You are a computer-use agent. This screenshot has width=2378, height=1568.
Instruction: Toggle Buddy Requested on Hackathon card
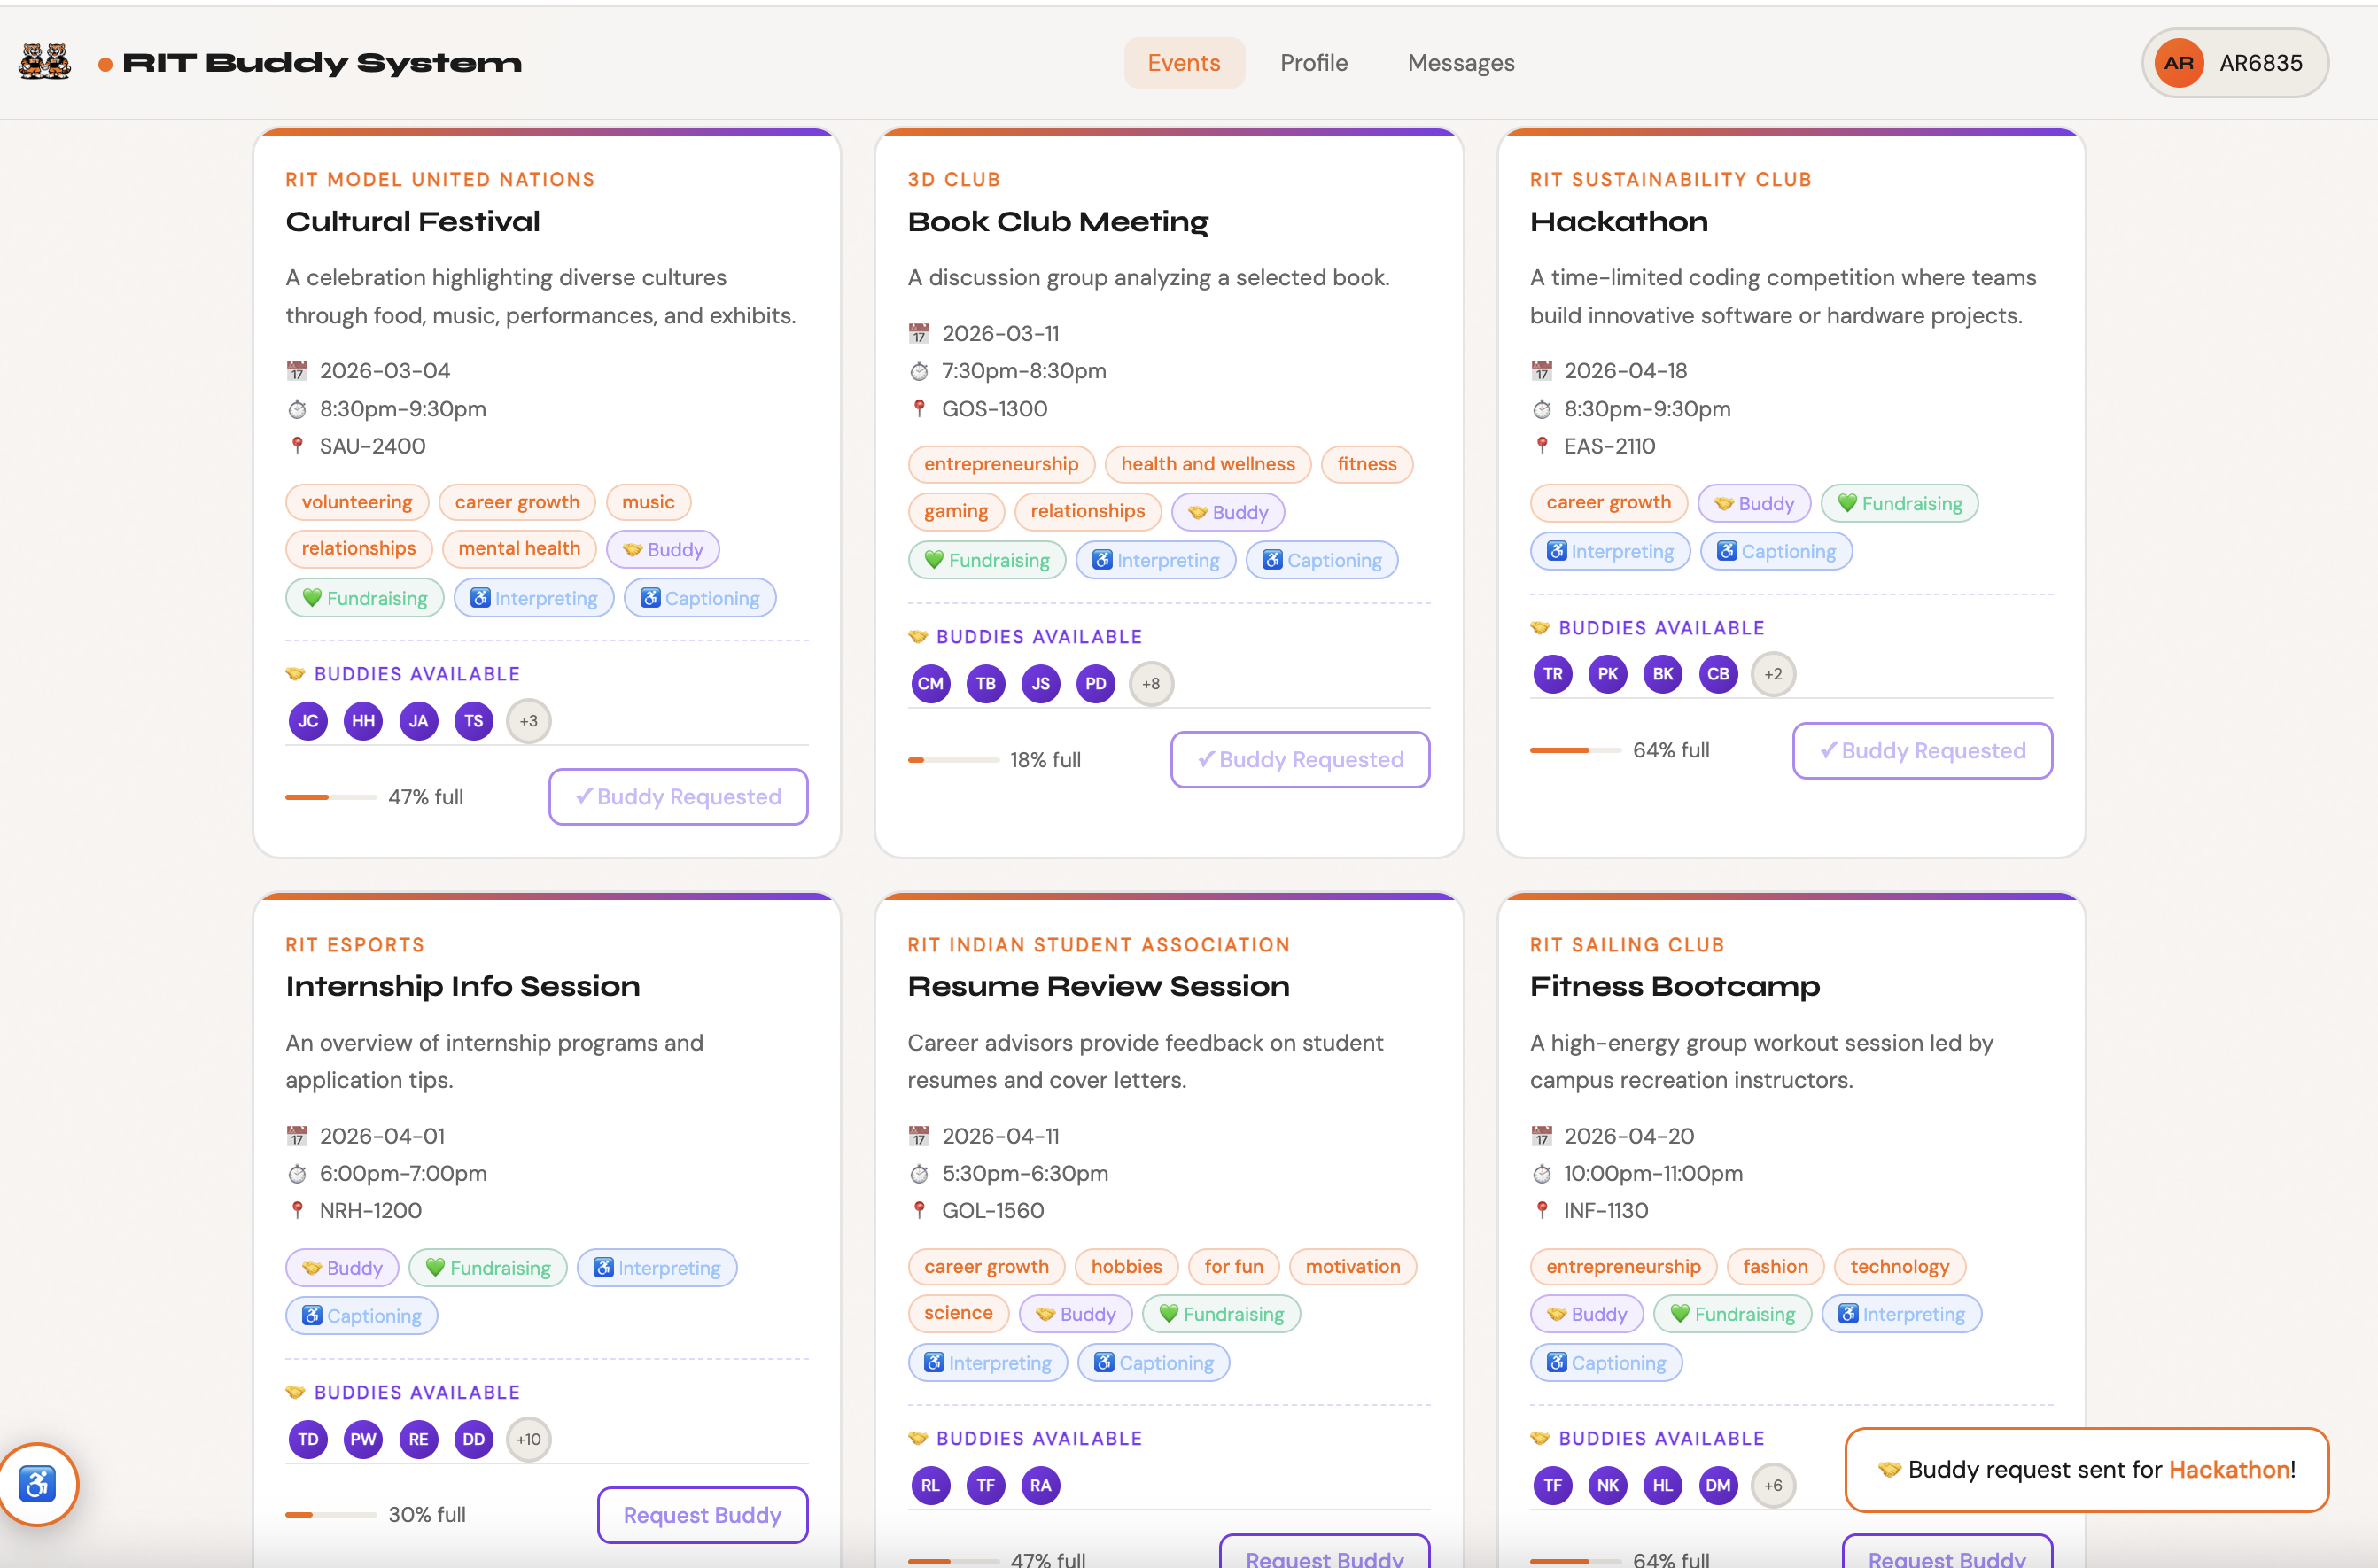1922,751
